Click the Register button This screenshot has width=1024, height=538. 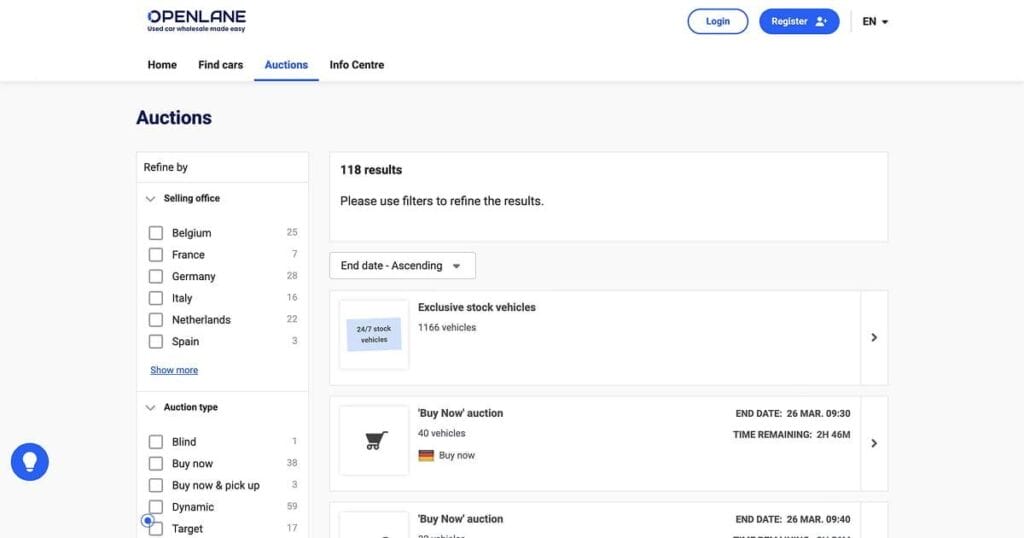[798, 21]
